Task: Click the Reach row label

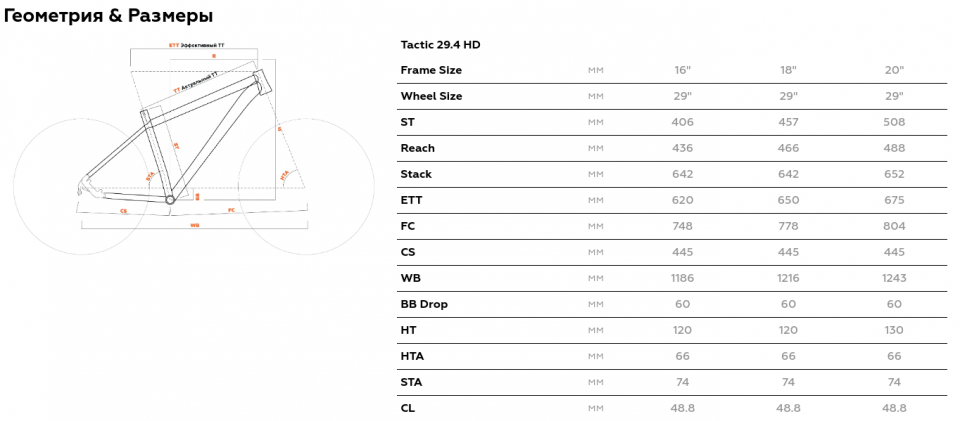Action: tap(417, 148)
